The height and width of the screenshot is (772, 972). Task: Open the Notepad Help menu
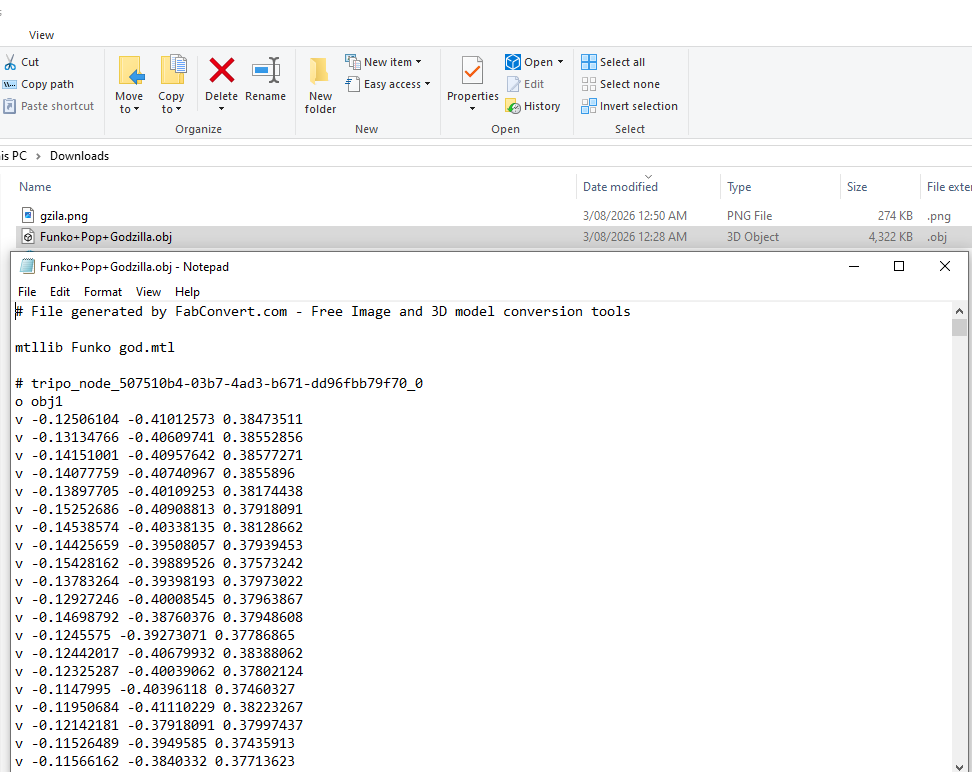tap(187, 292)
